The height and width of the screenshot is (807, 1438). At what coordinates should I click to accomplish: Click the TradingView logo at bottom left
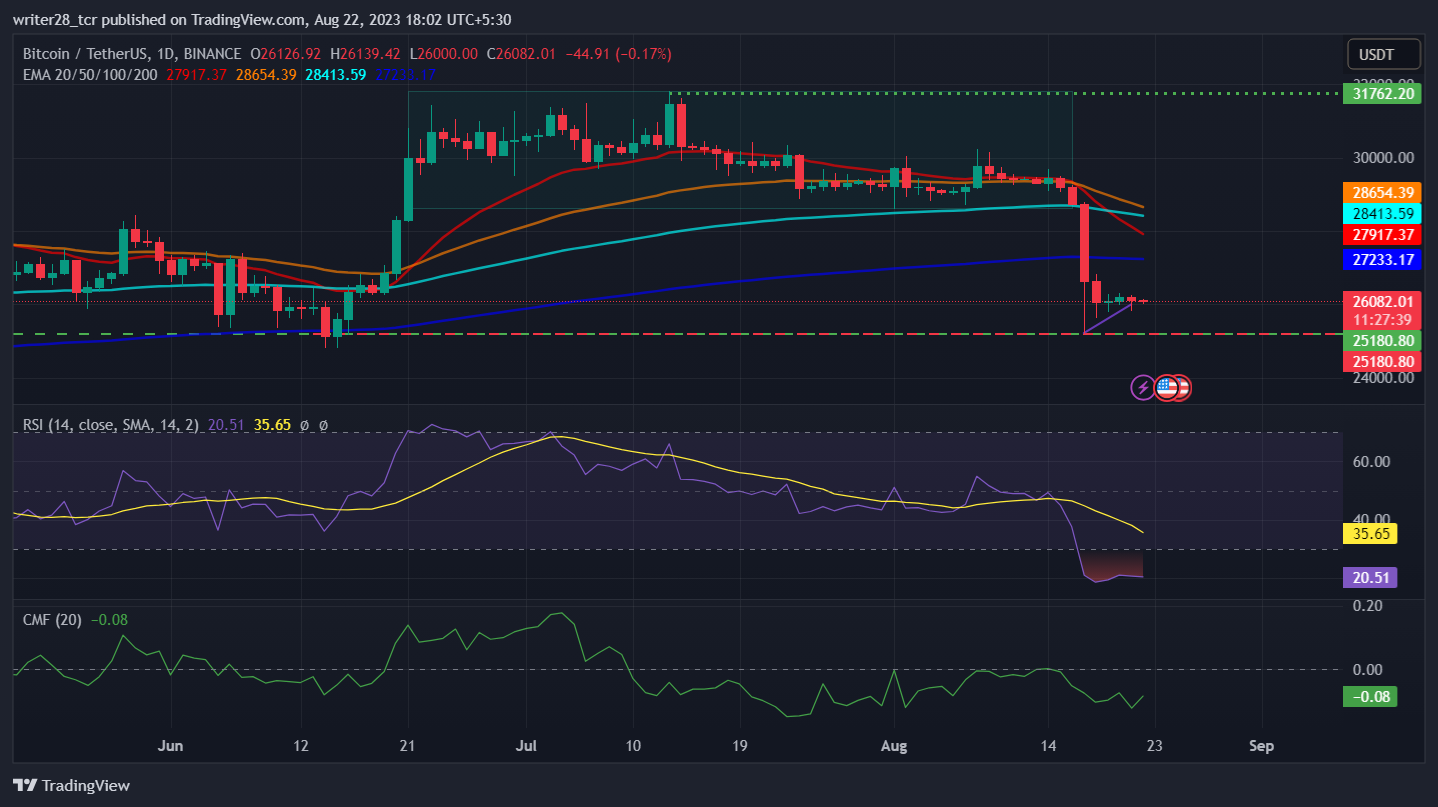[71, 785]
